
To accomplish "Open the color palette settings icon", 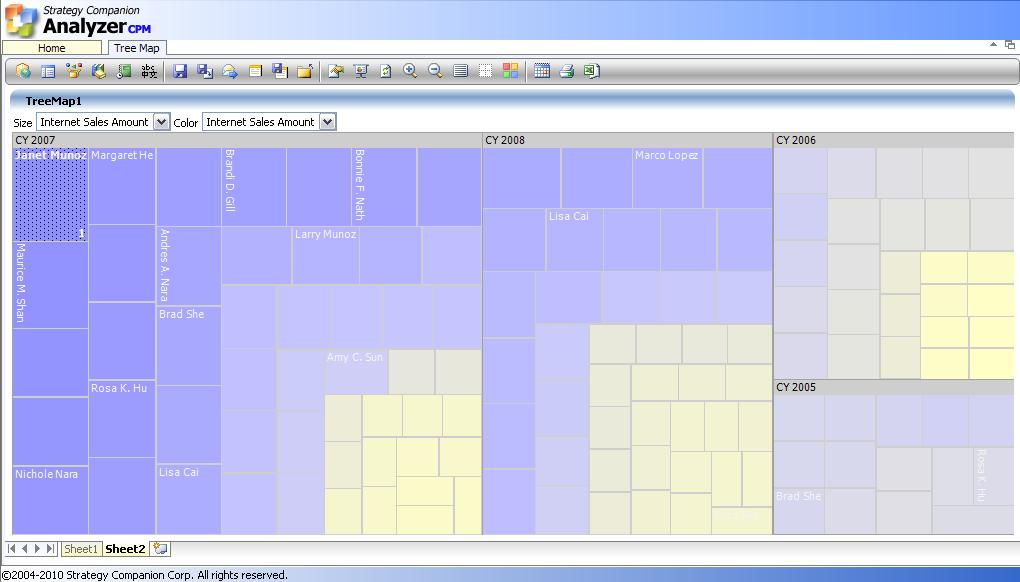I will click(512, 71).
